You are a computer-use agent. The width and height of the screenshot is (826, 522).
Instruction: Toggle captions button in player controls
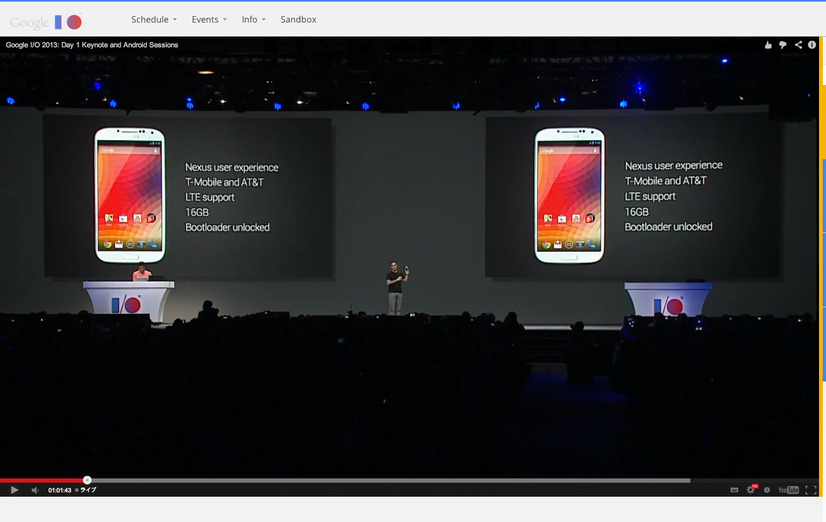[734, 490]
